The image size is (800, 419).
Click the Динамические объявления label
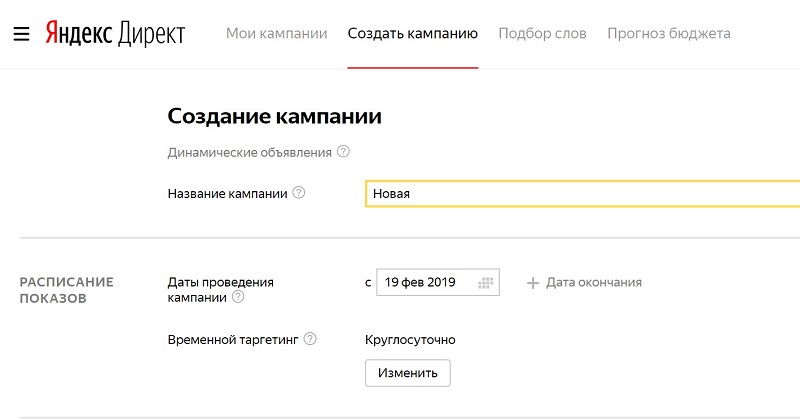tap(249, 152)
